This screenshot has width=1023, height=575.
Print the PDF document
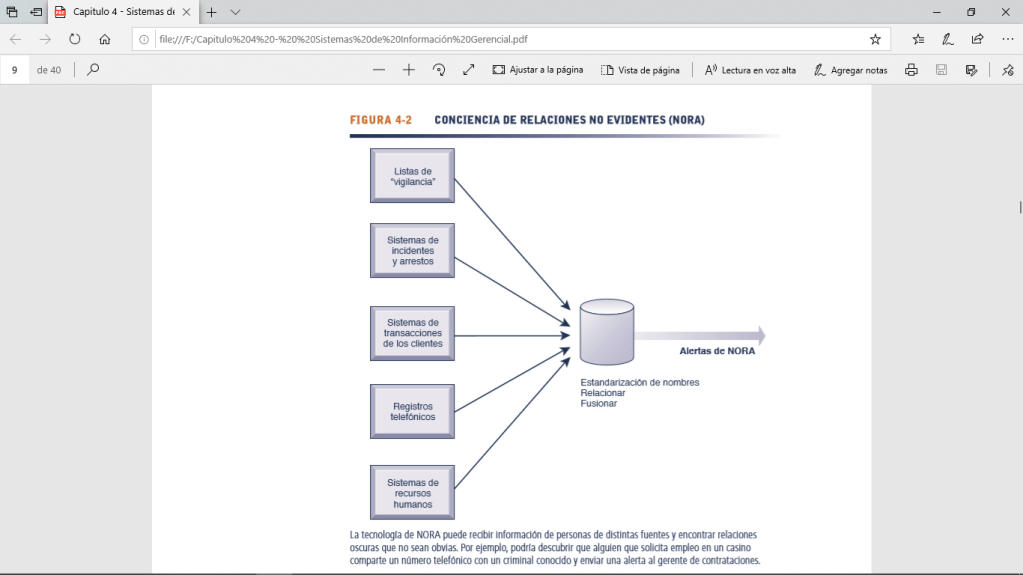911,70
